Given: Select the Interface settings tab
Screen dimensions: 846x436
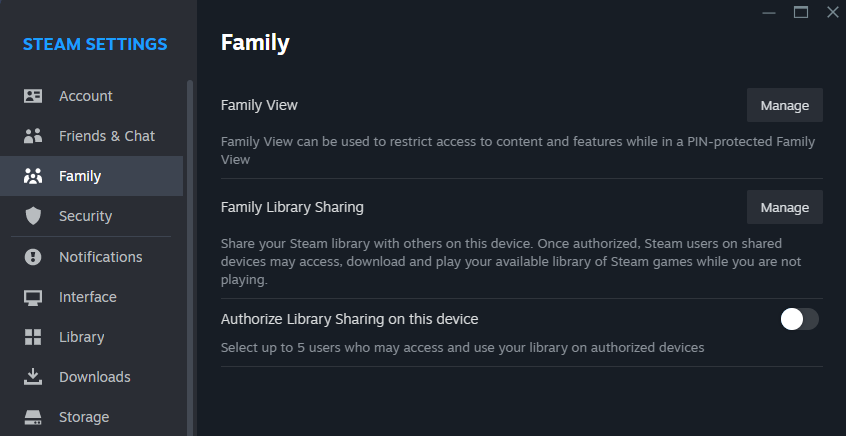Looking at the screenshot, I should click(x=88, y=297).
